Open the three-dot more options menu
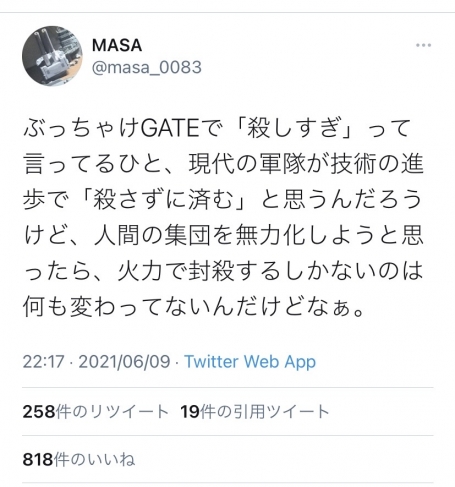This screenshot has width=455, height=487. coord(423,45)
